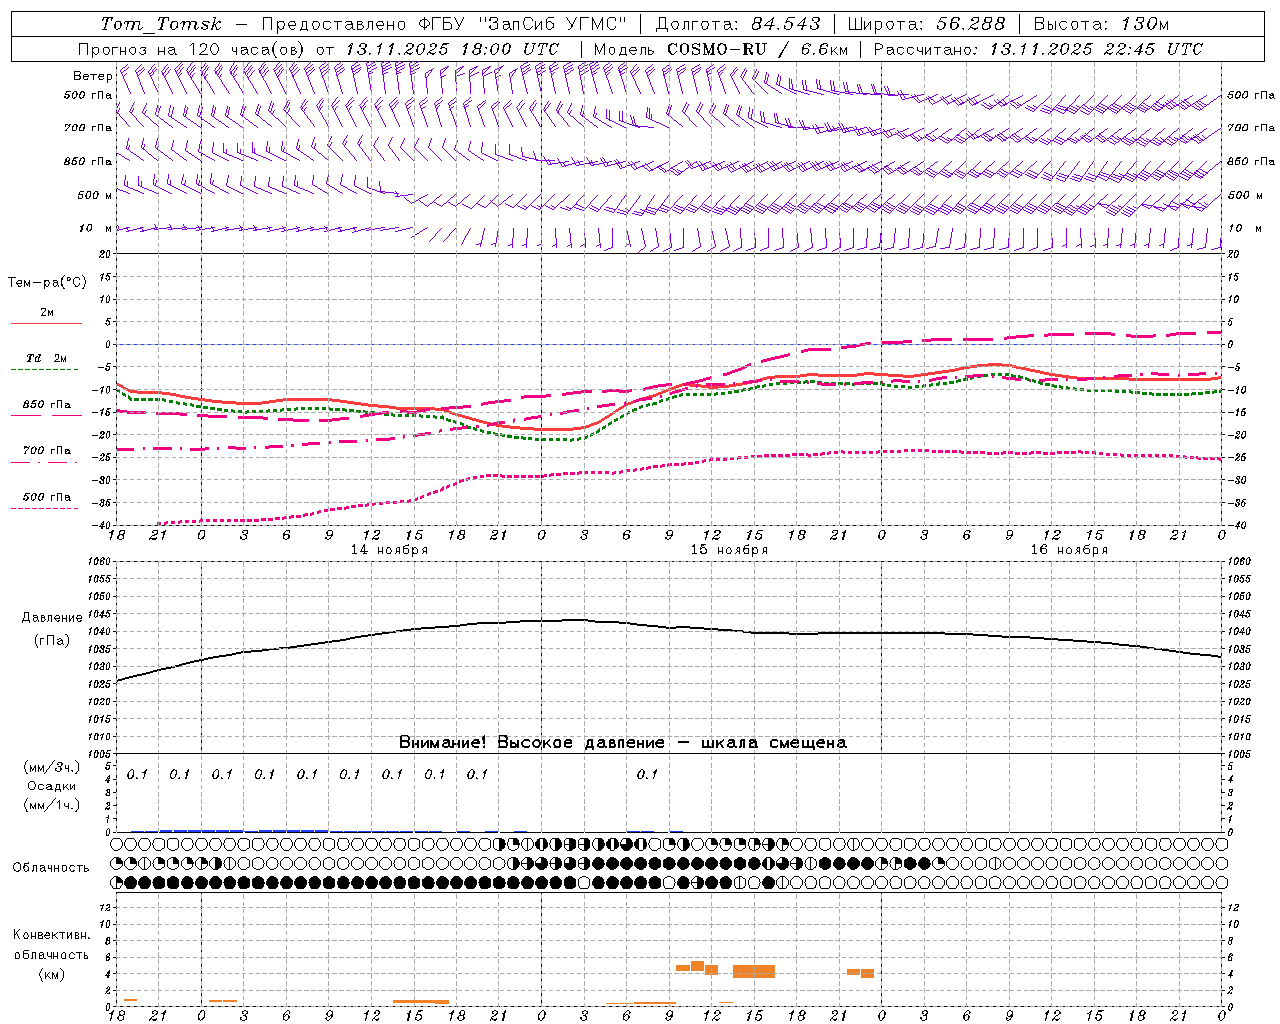Click the Модель COSMO-RU / 6.6км label
Image resolution: width=1280 pixels, height=1024 pixels.
tap(721, 49)
